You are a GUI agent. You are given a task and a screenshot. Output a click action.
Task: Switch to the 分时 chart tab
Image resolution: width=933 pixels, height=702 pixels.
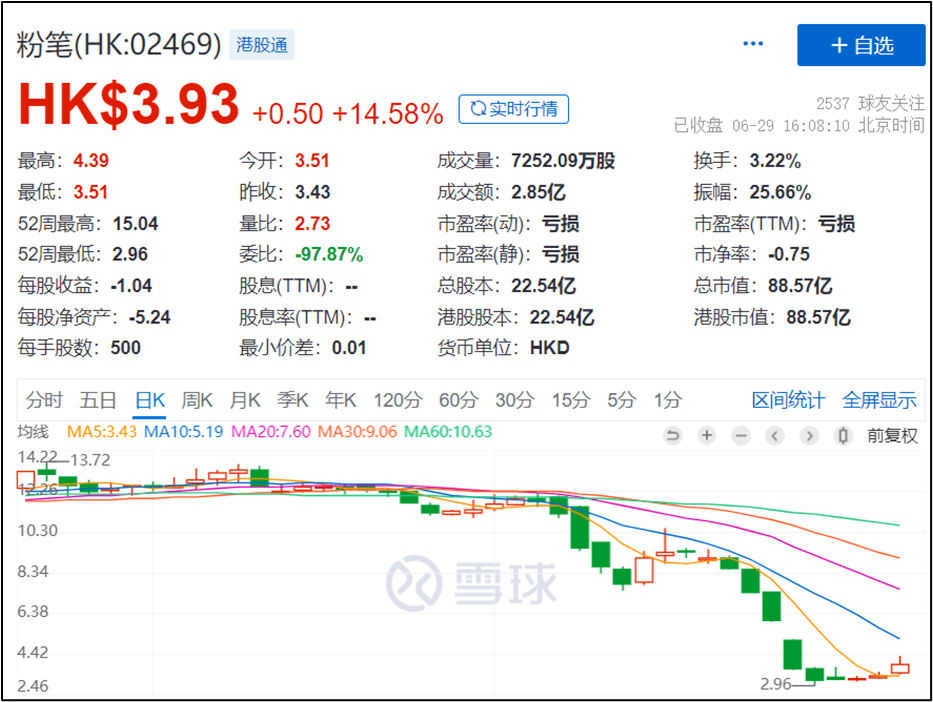44,400
